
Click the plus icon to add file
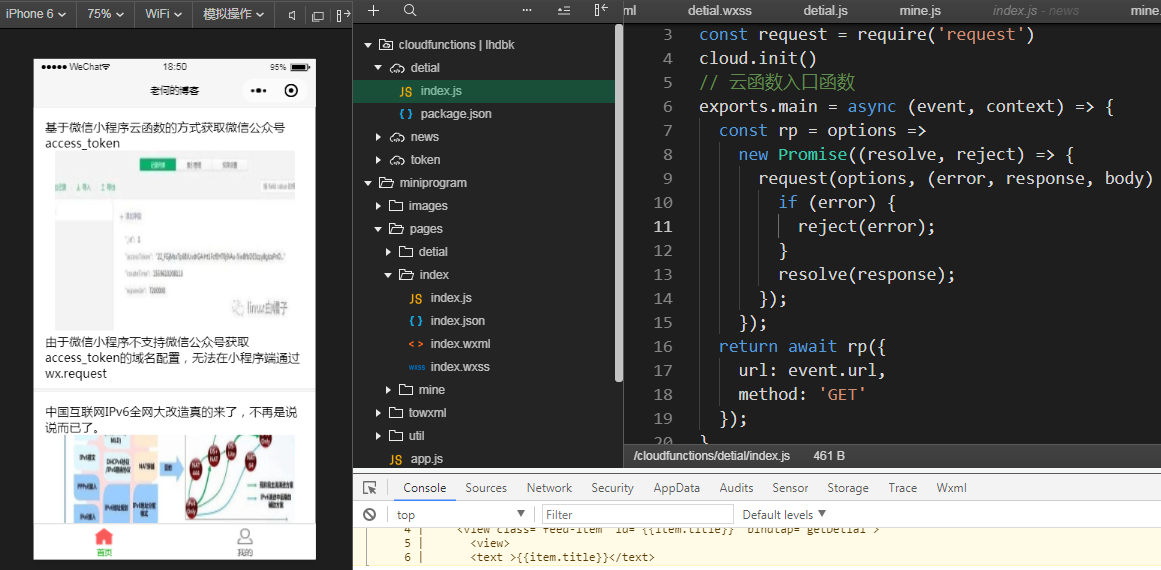pos(374,10)
